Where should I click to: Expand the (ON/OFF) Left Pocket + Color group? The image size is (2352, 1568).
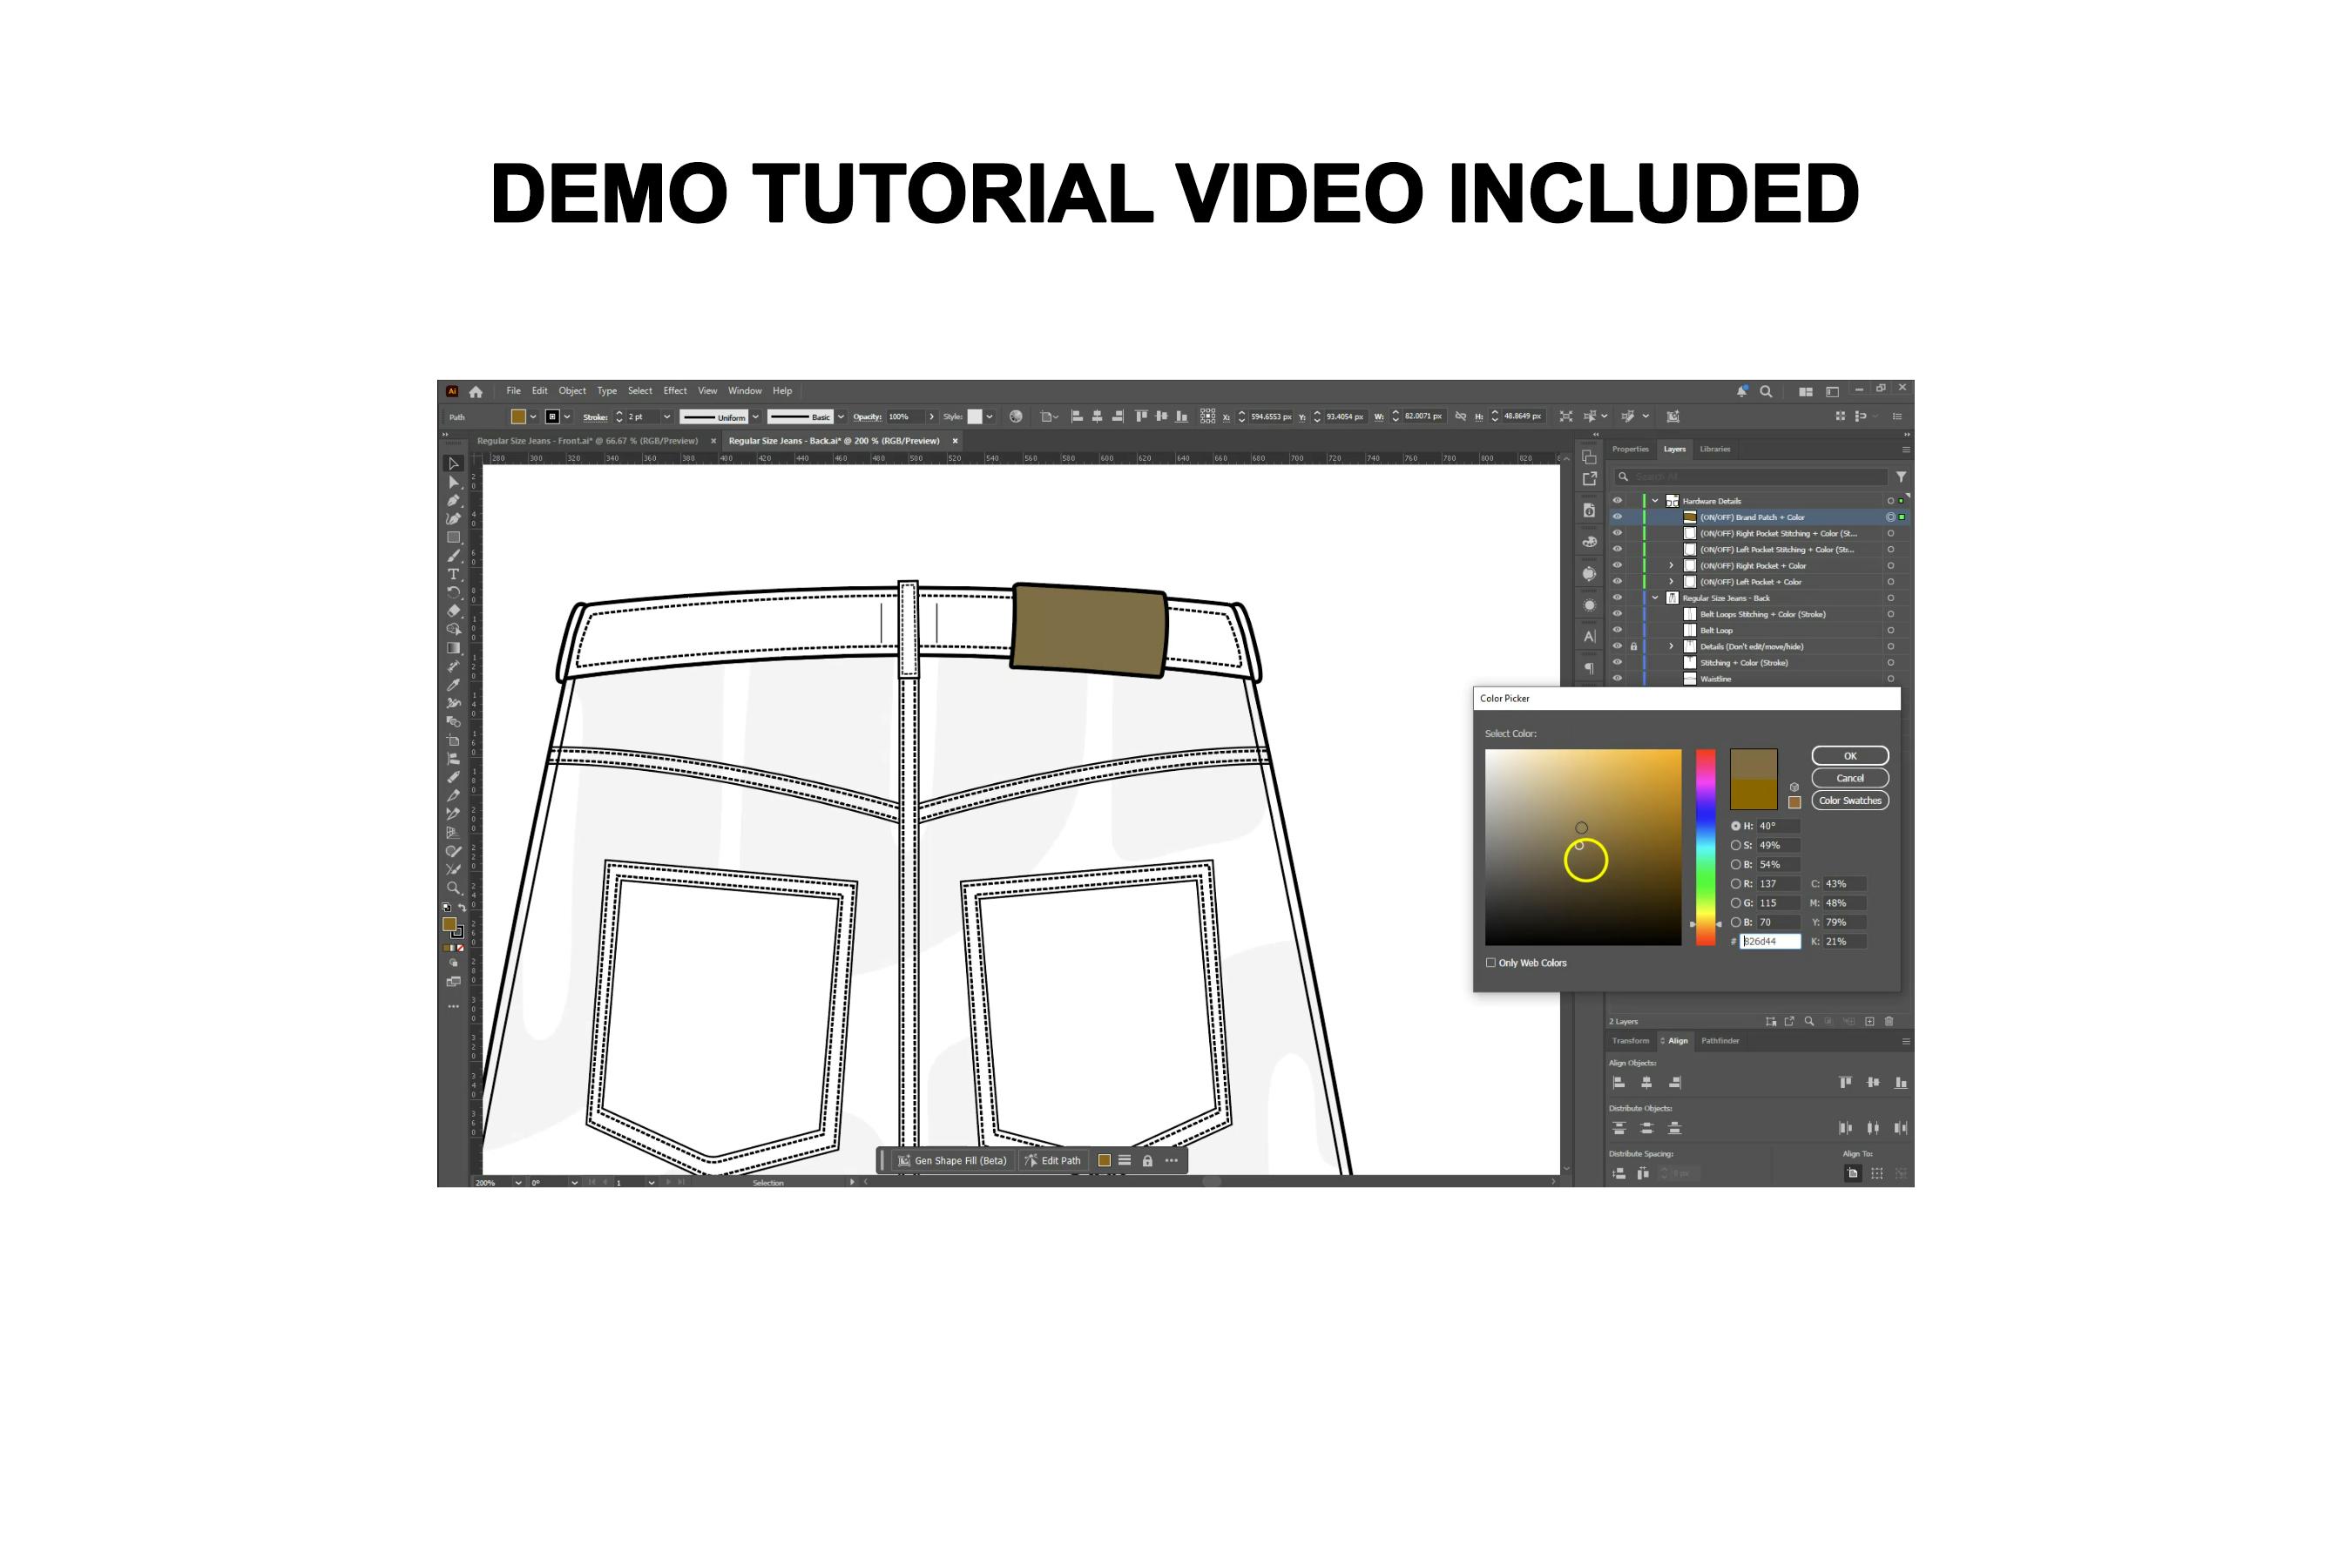pyautogui.click(x=1671, y=582)
